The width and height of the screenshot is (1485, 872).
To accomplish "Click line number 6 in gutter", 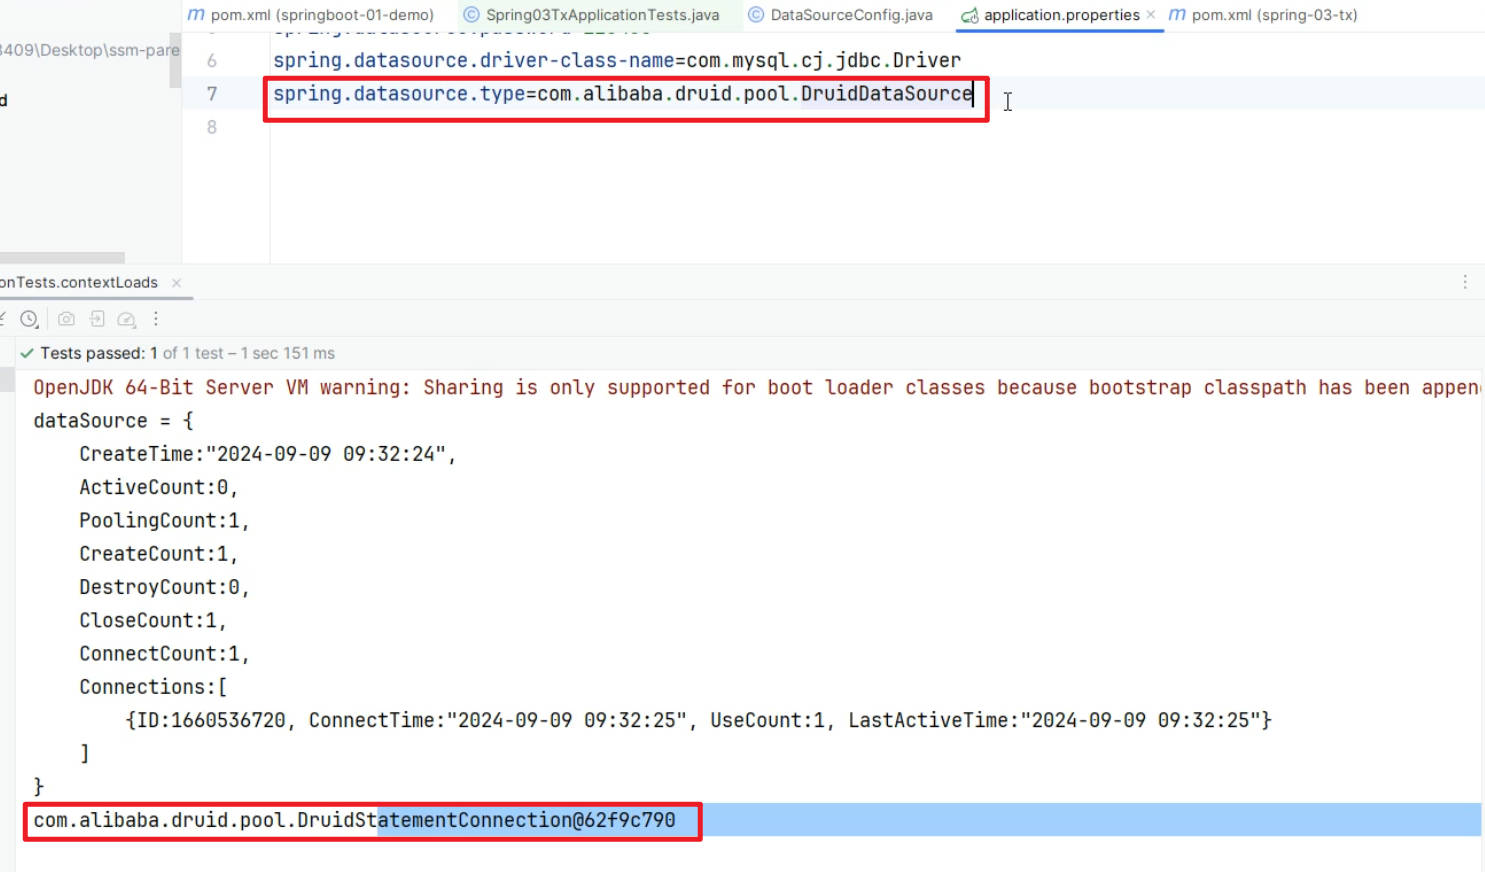I will point(212,61).
